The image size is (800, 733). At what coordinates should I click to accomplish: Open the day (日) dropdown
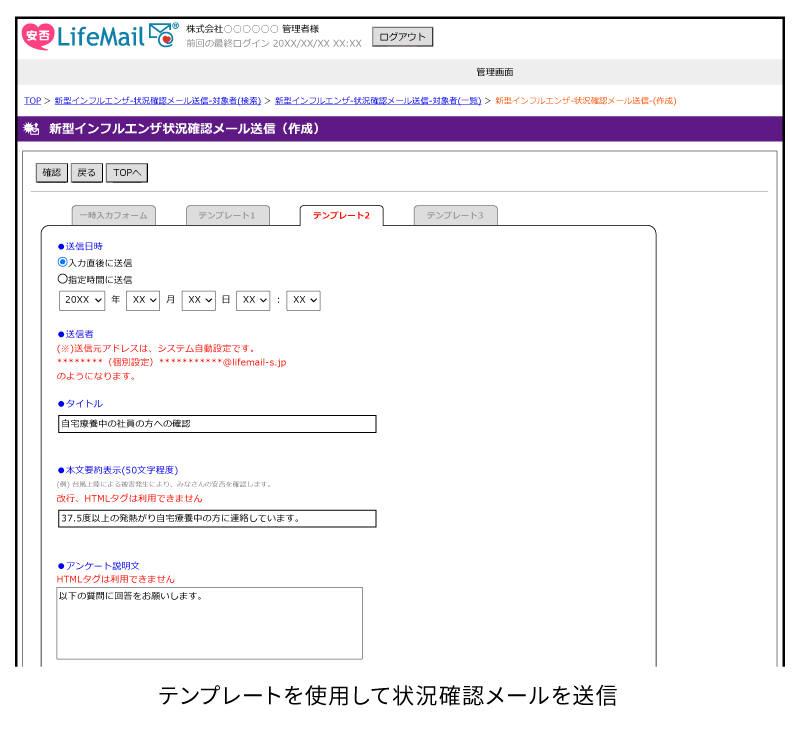(x=197, y=300)
